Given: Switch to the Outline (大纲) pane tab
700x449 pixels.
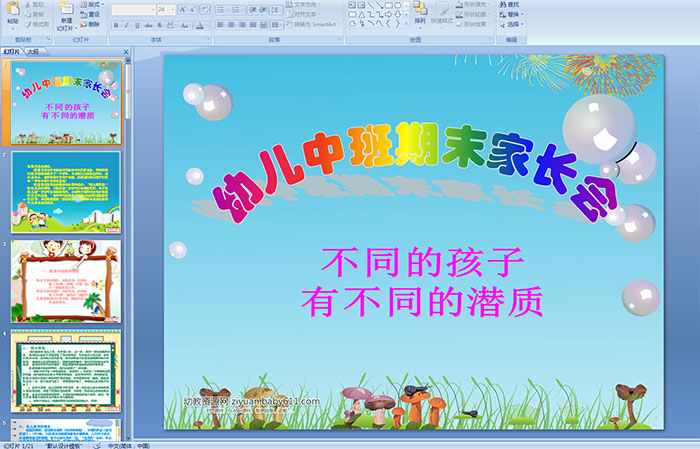Looking at the screenshot, I should (x=33, y=51).
